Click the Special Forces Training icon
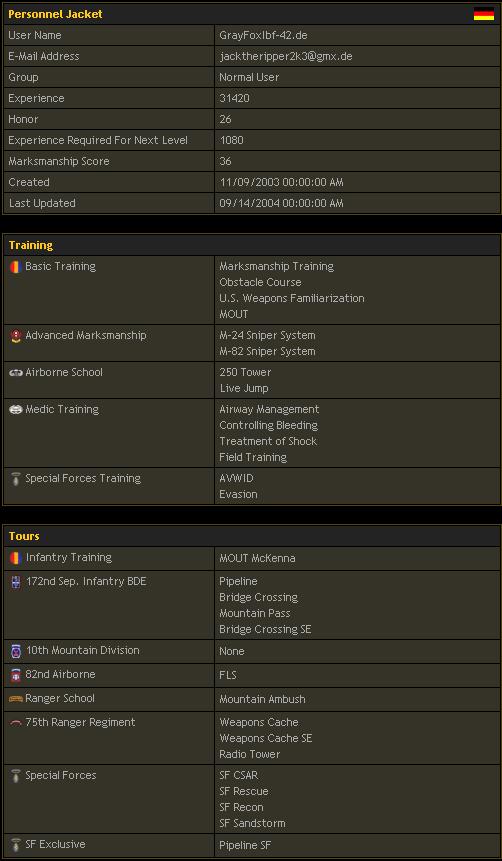The width and height of the screenshot is (502, 861). (15, 479)
